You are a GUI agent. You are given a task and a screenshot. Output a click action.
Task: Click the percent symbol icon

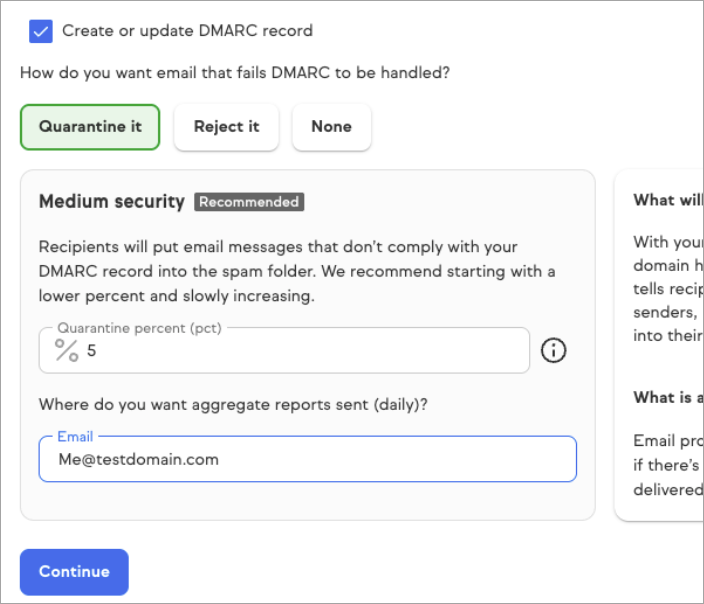pos(66,350)
